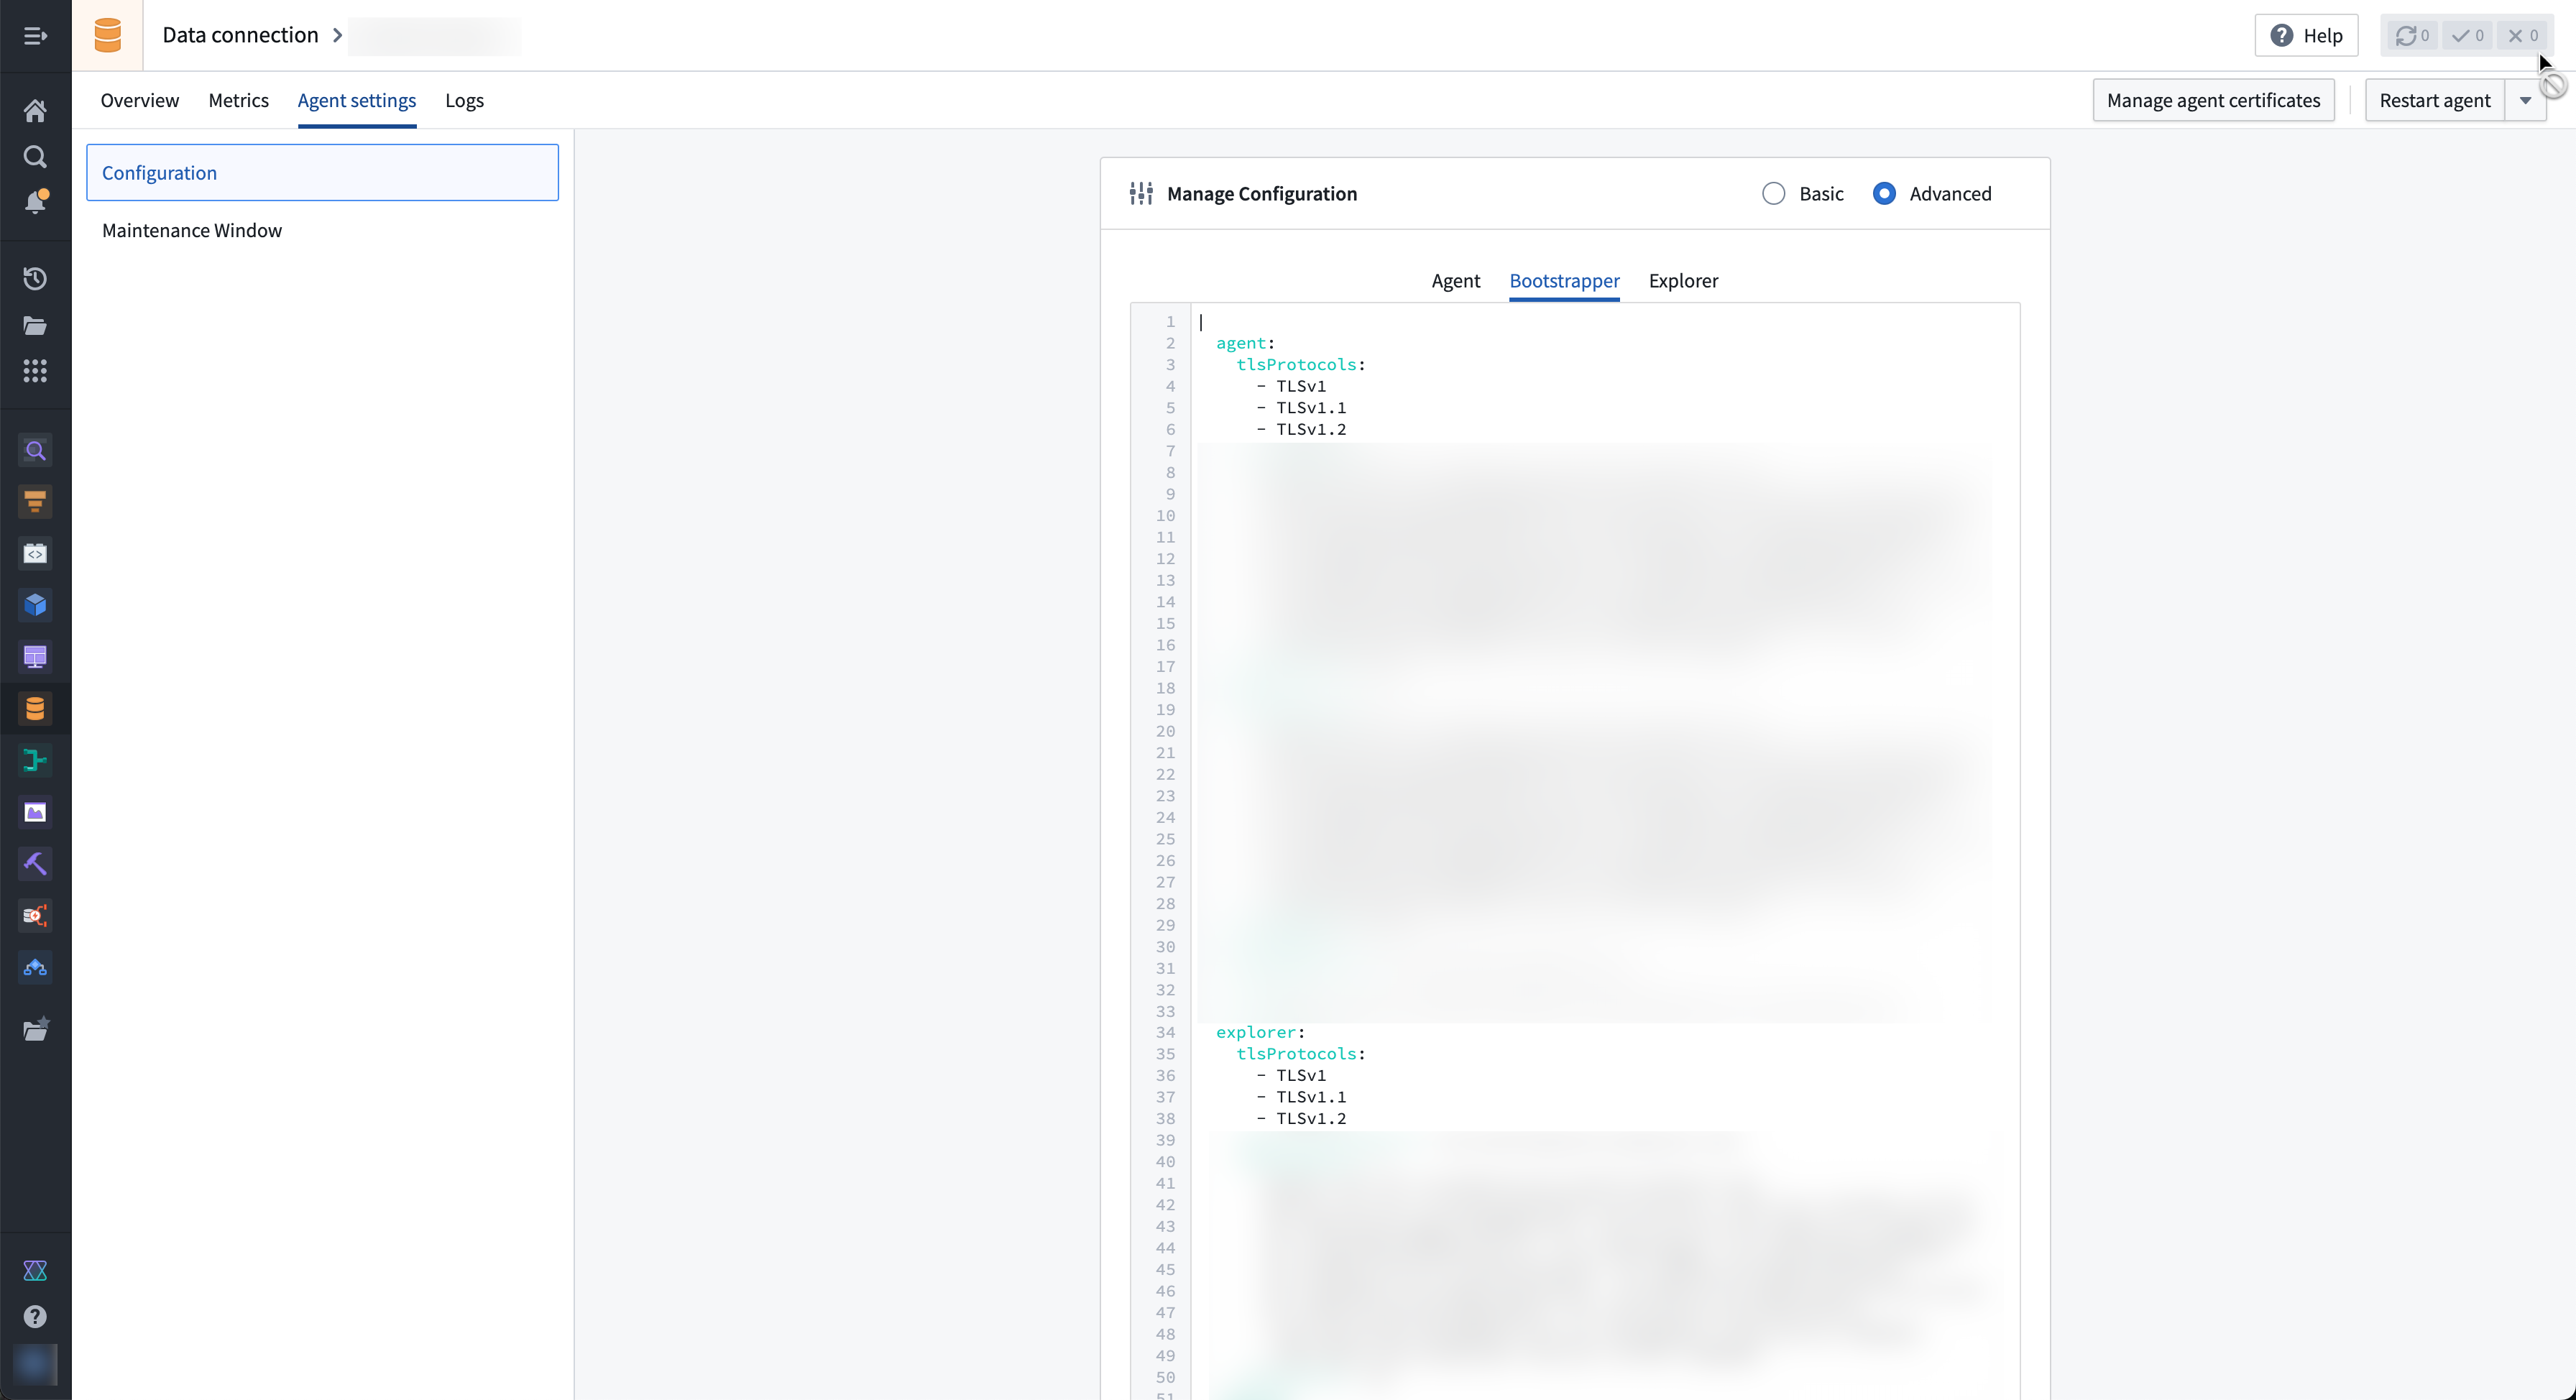Viewport: 2576px width, 1400px height.
Task: Open the blue hierarchy diagram app icon
Action: 35,968
